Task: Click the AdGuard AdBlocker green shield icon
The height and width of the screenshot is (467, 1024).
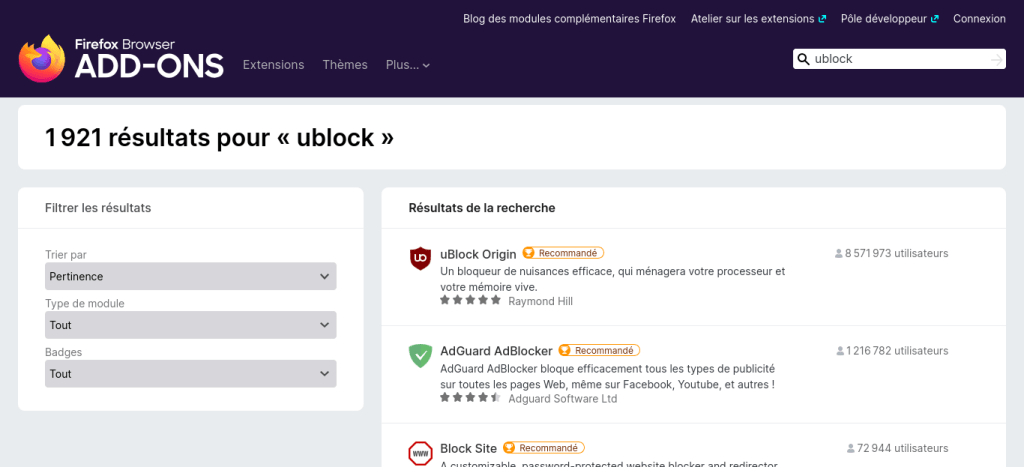Action: click(x=420, y=355)
